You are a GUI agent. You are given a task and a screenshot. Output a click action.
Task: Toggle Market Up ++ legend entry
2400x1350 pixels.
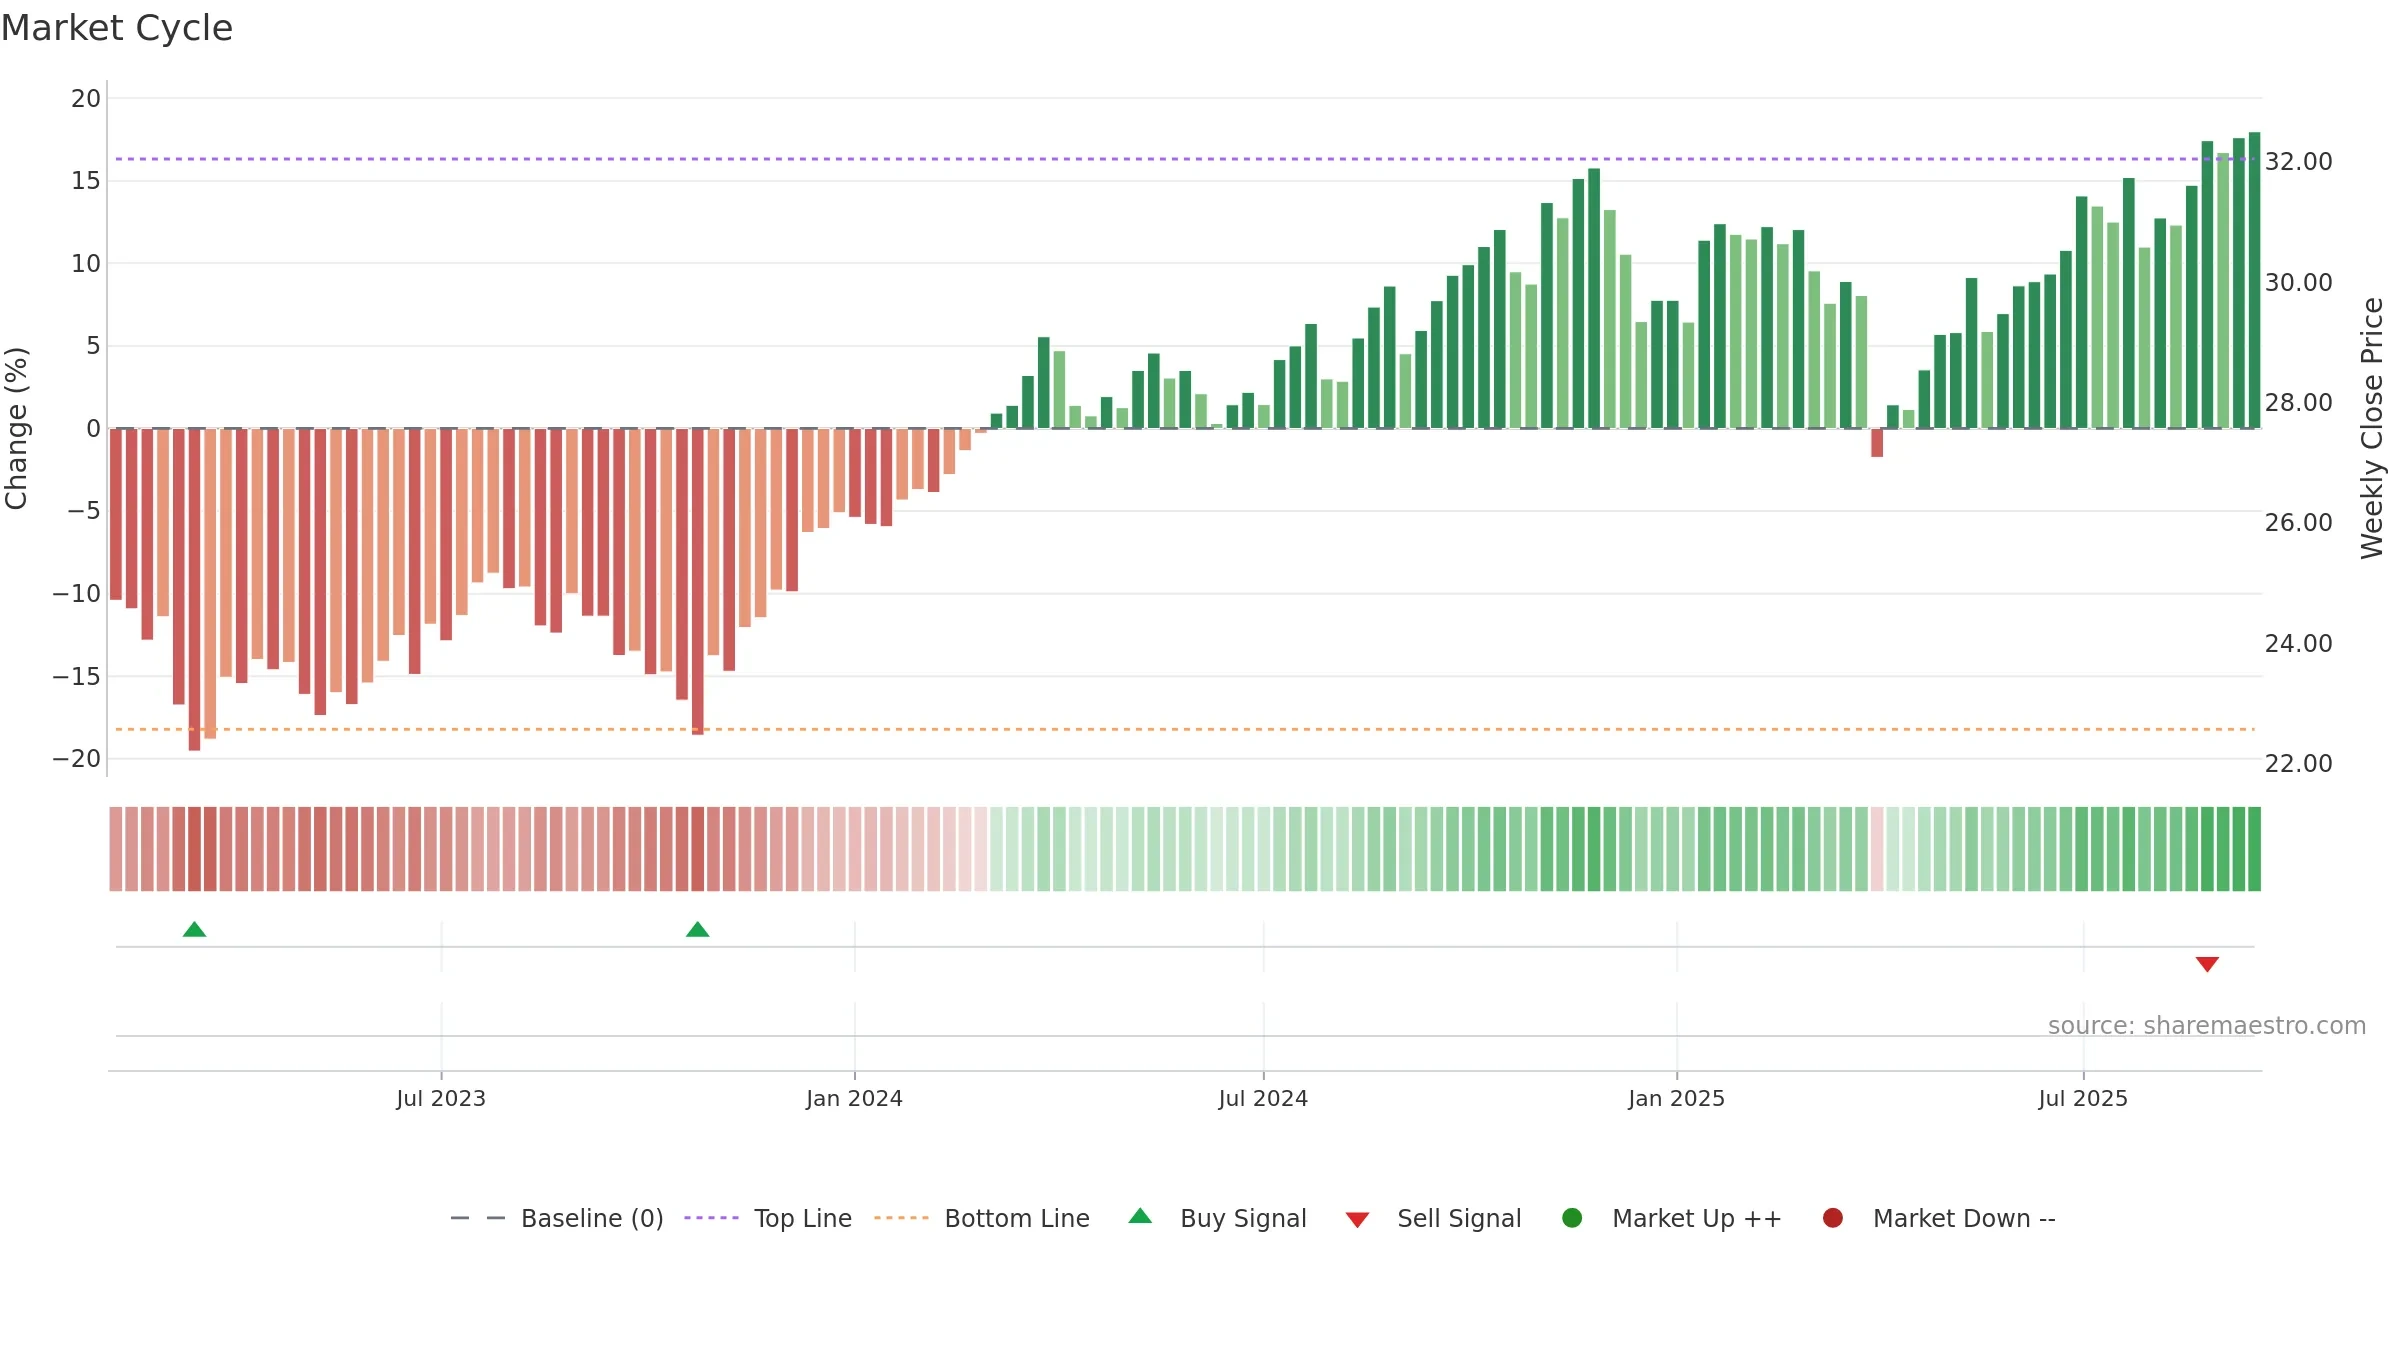(x=1671, y=1218)
